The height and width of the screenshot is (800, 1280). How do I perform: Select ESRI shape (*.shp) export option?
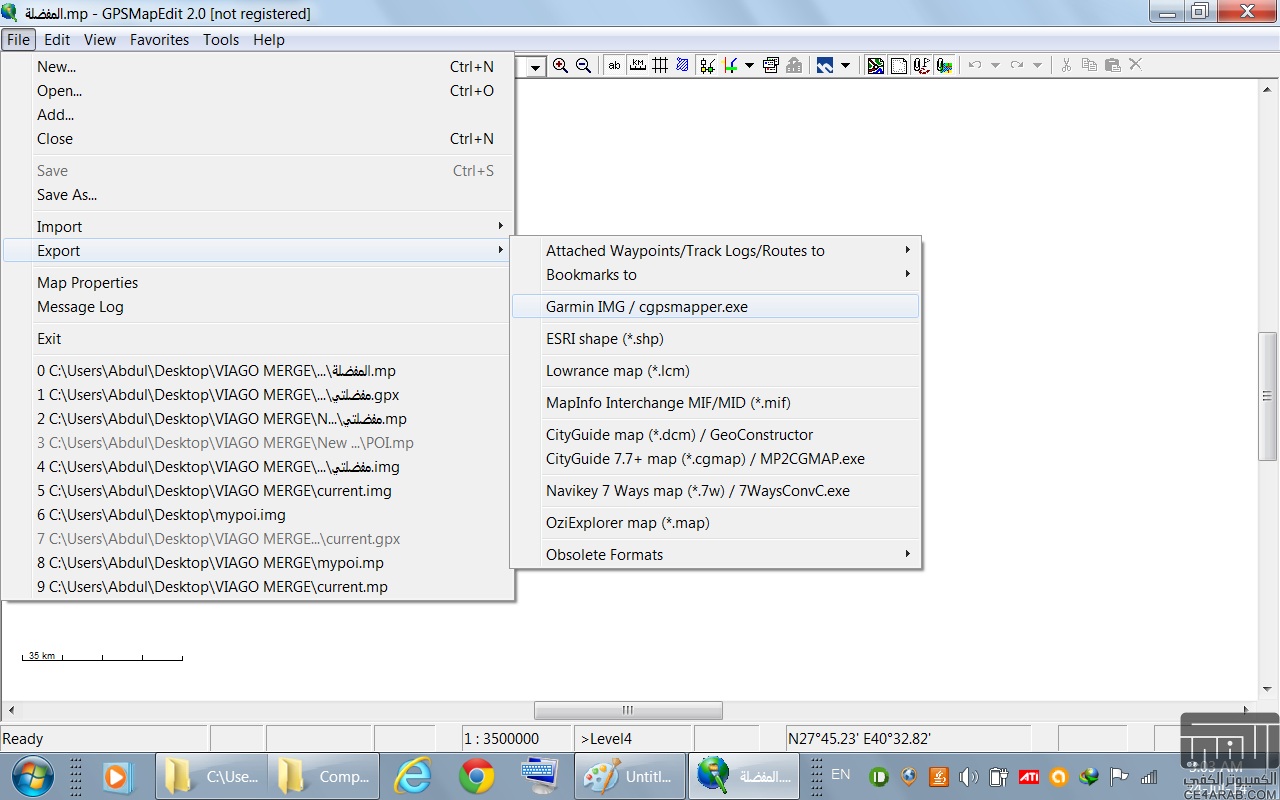716,339
